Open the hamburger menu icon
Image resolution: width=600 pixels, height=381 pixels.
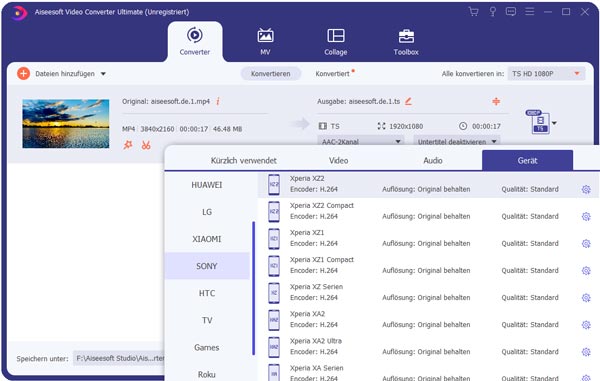[530, 12]
